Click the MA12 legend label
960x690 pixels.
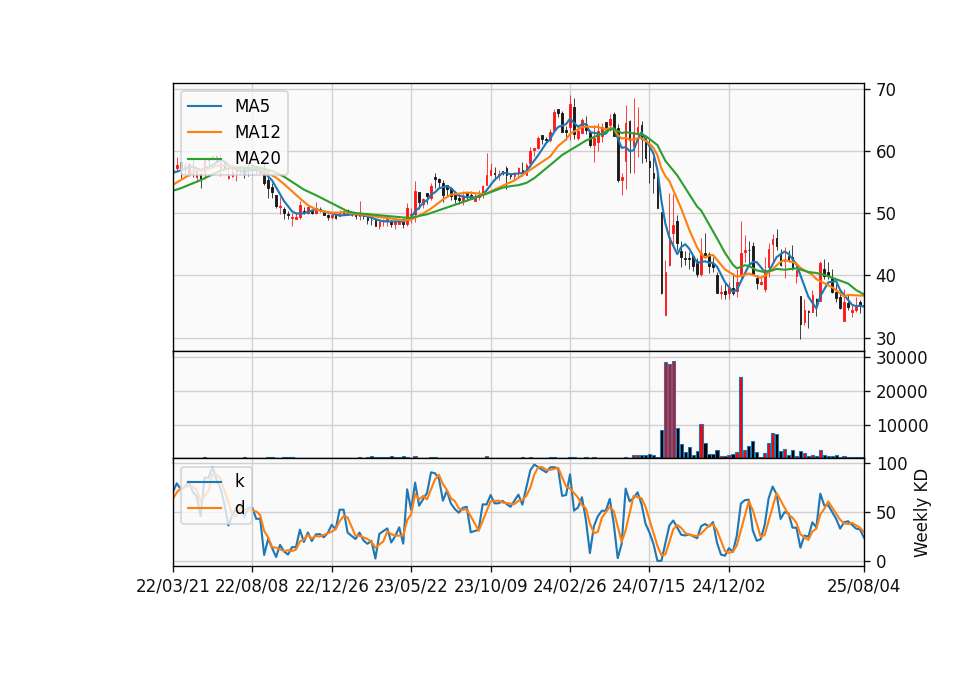(257, 132)
